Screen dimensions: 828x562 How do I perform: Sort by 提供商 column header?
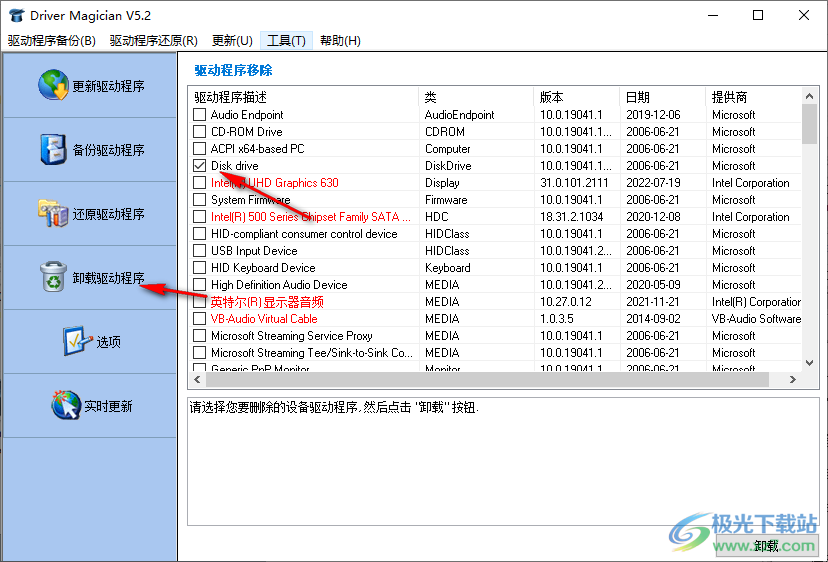click(754, 97)
